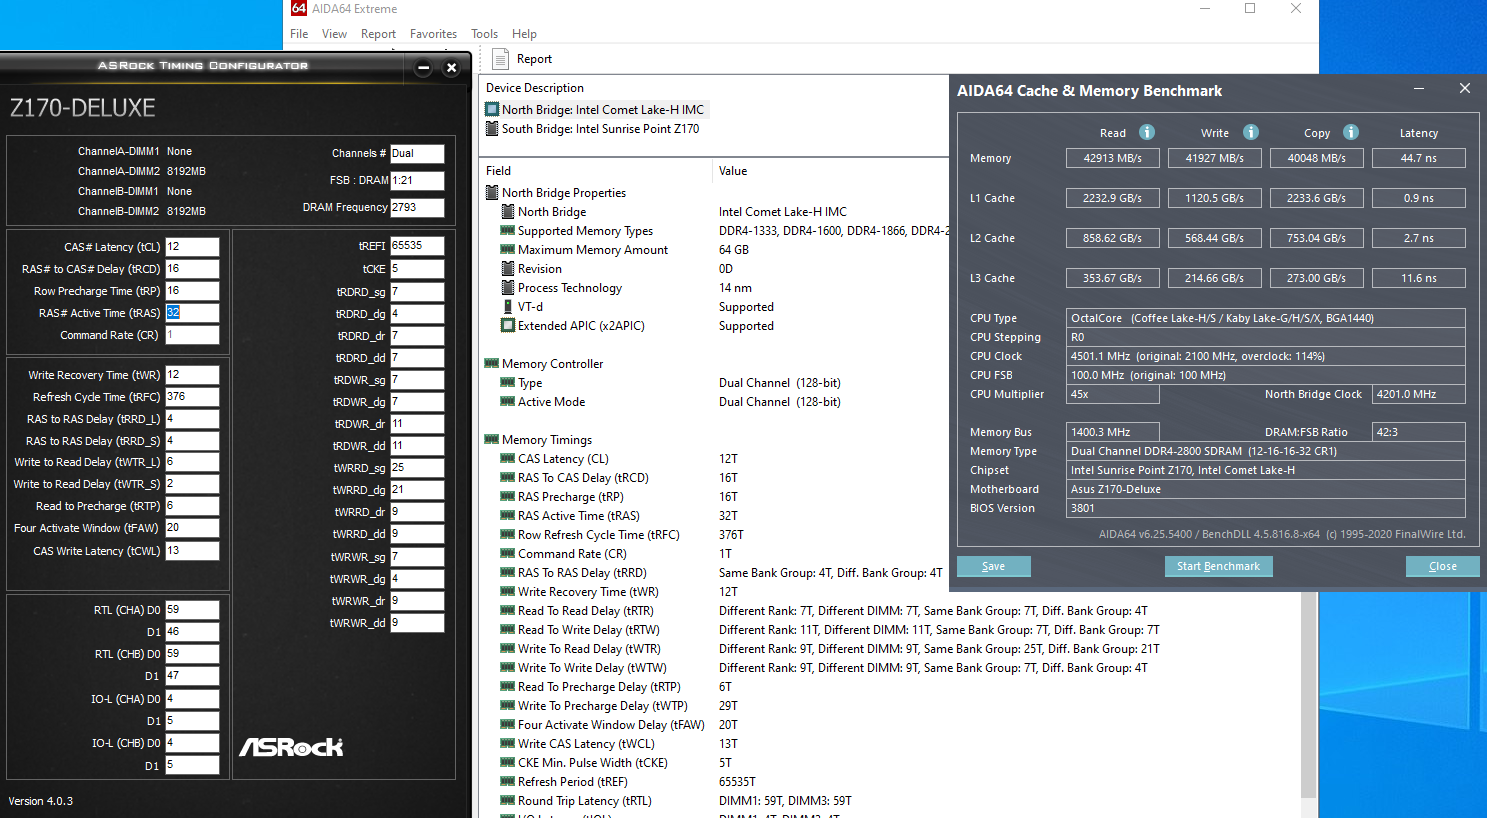Click the Memory Controller section icon
1487x818 pixels.
[492, 364]
